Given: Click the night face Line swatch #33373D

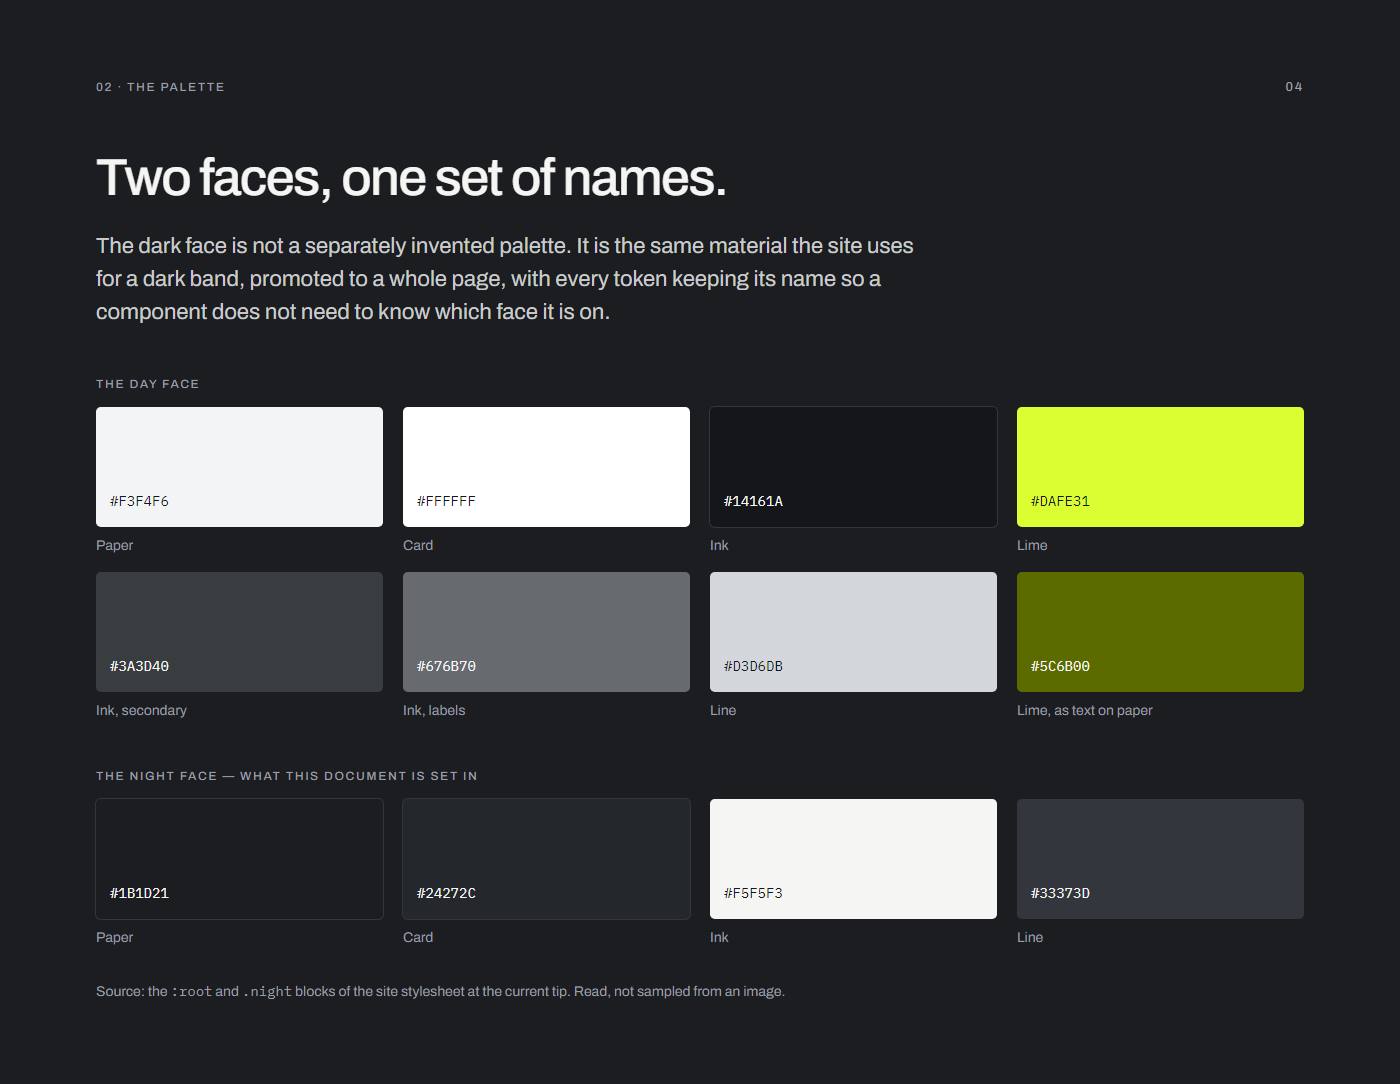Looking at the screenshot, I should coord(1160,859).
